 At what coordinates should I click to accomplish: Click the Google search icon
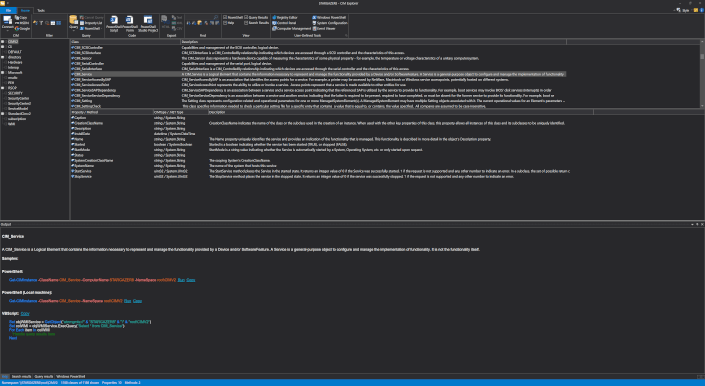point(22,28)
